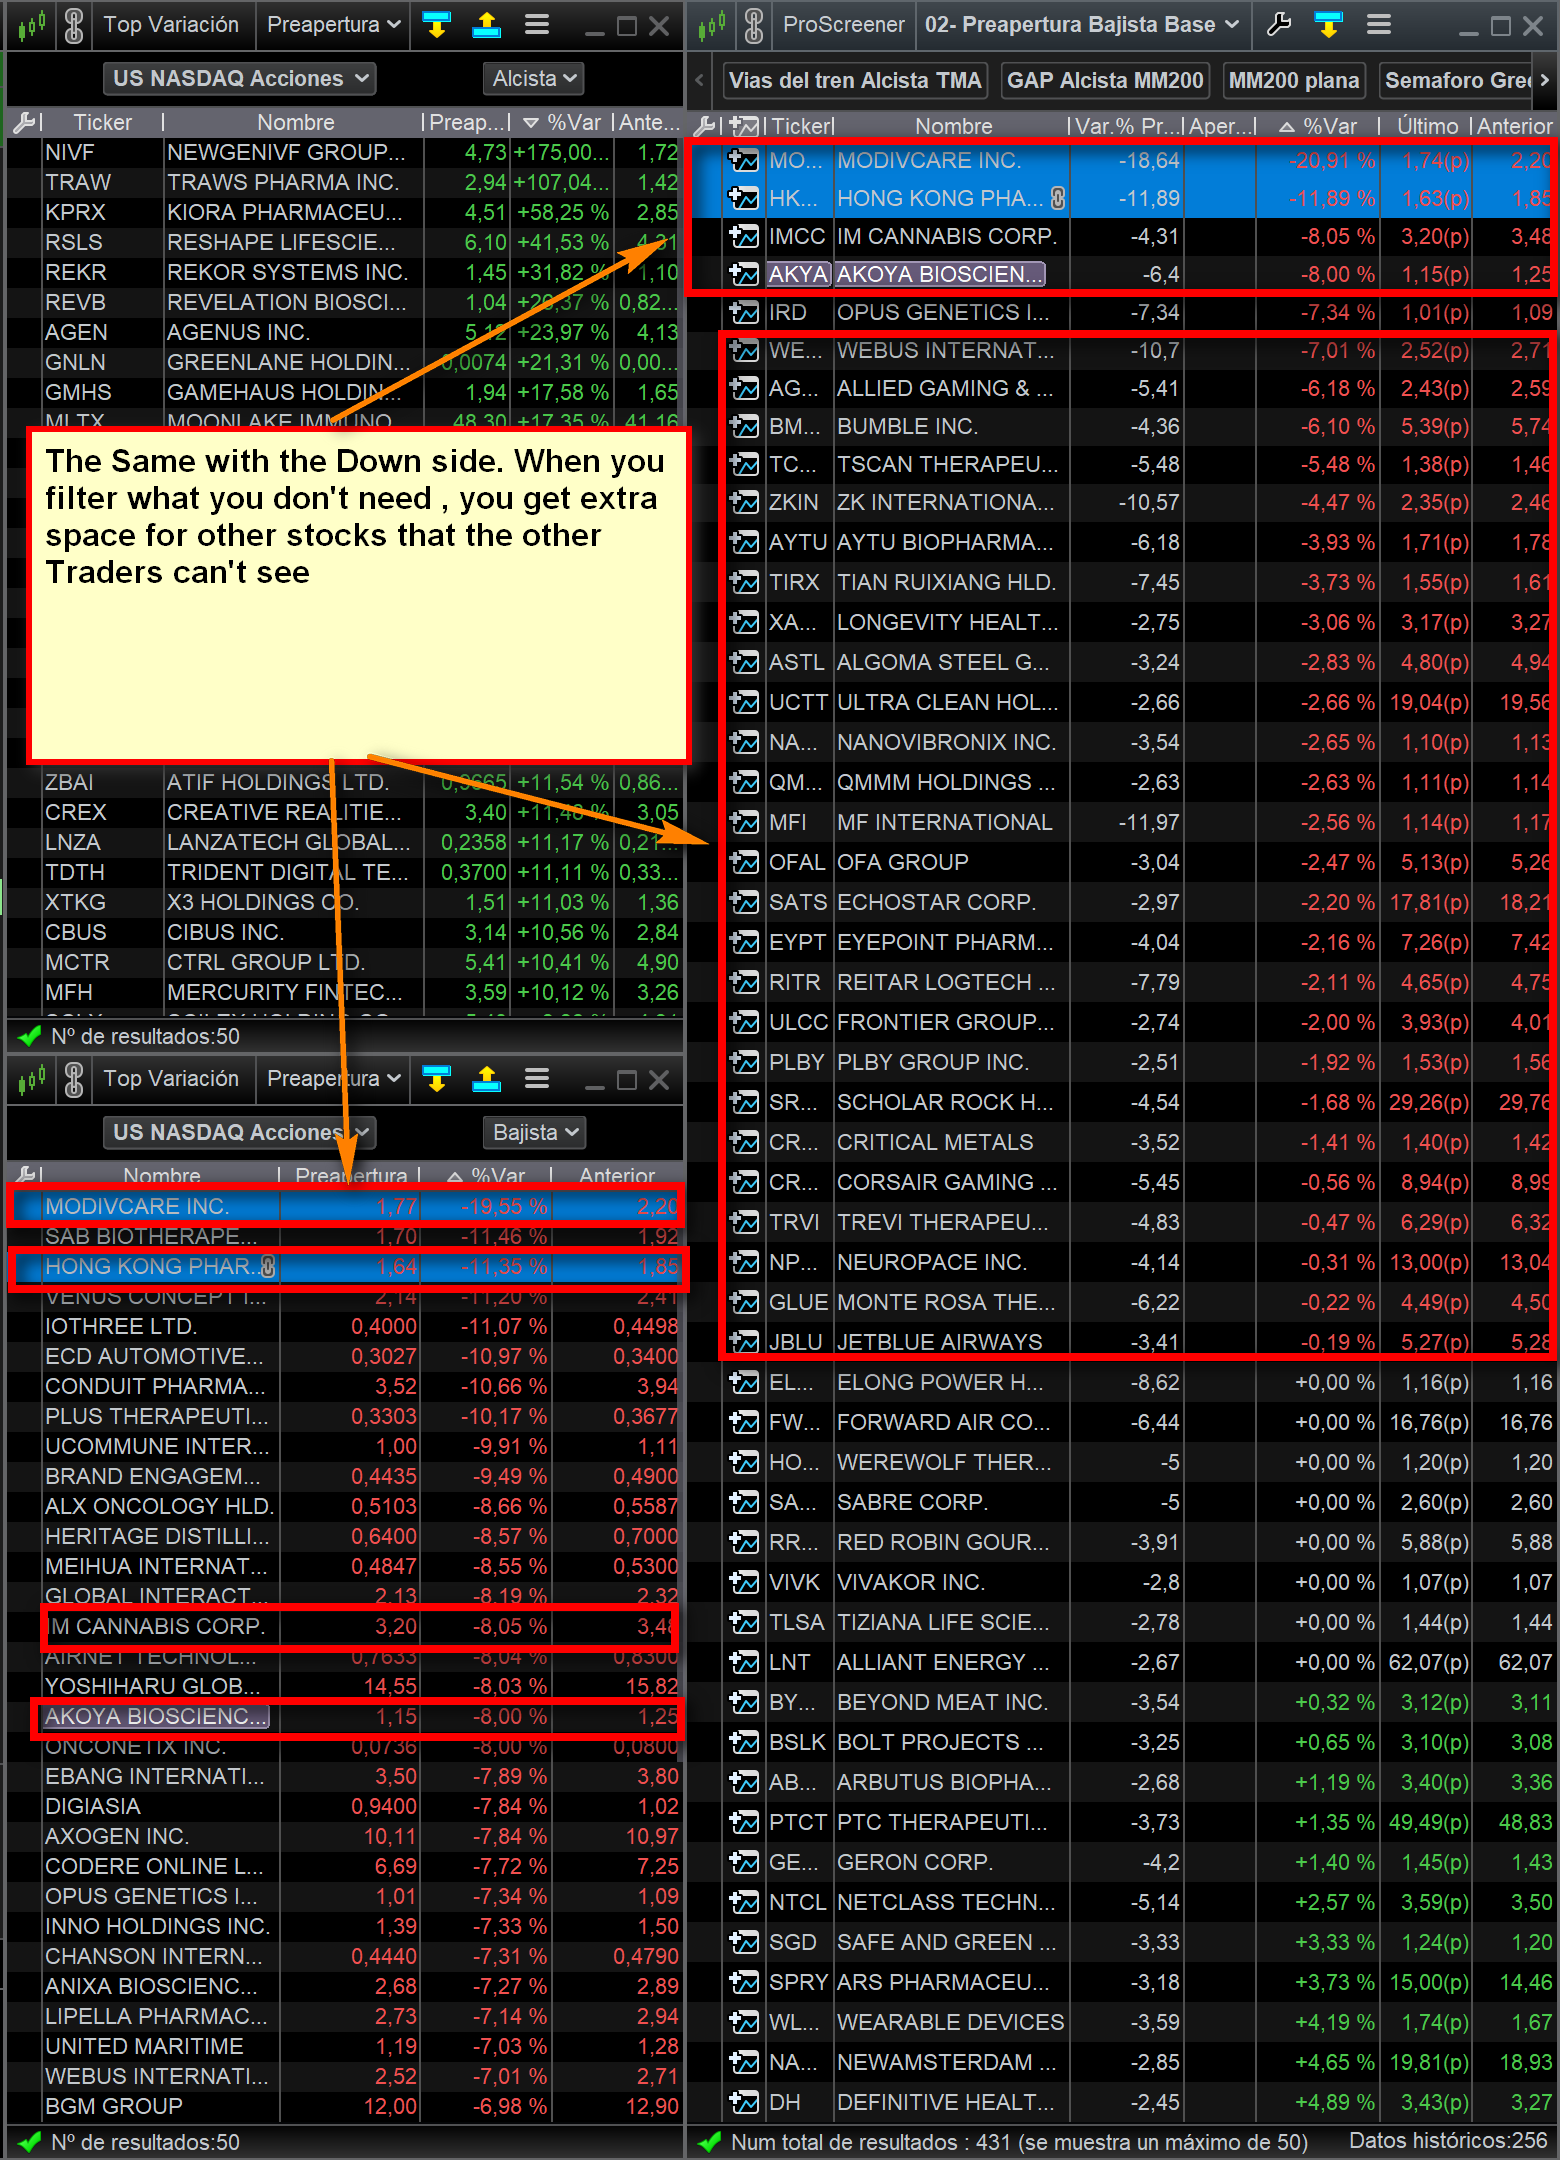Open the Bajista direction dropdown
Viewport: 1560px width, 2160px height.
(x=535, y=1133)
